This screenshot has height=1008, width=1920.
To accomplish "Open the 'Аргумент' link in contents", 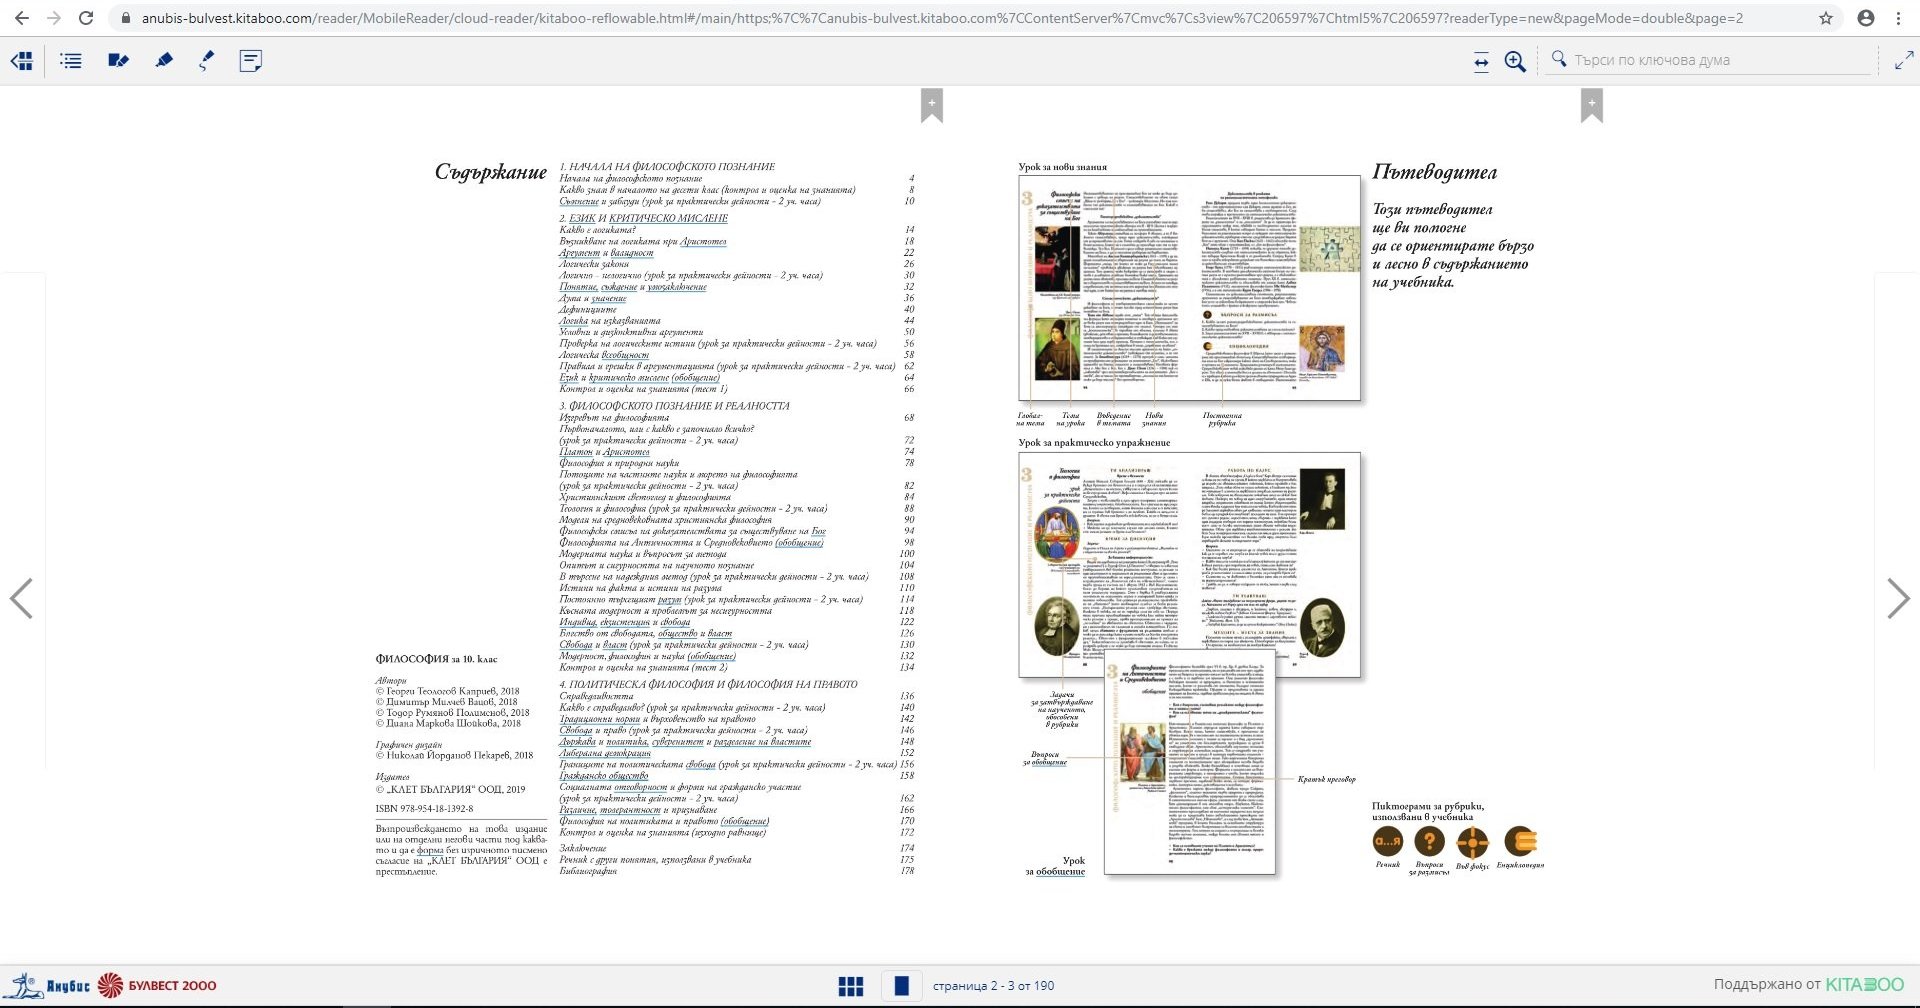I will (x=580, y=253).
